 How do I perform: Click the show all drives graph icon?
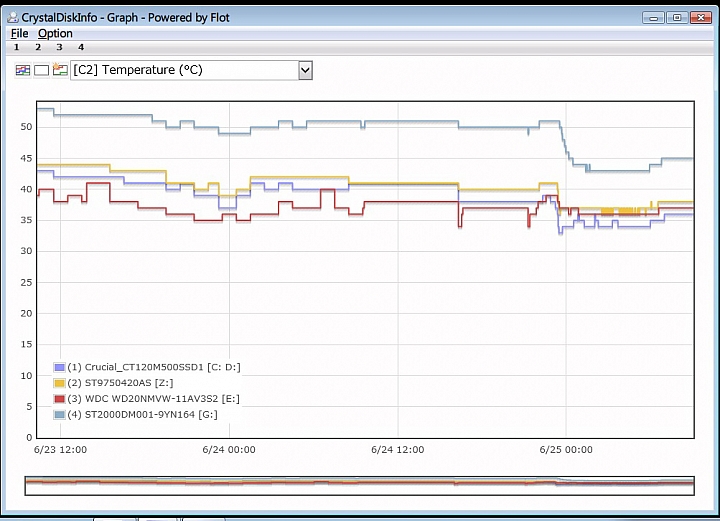coord(23,70)
